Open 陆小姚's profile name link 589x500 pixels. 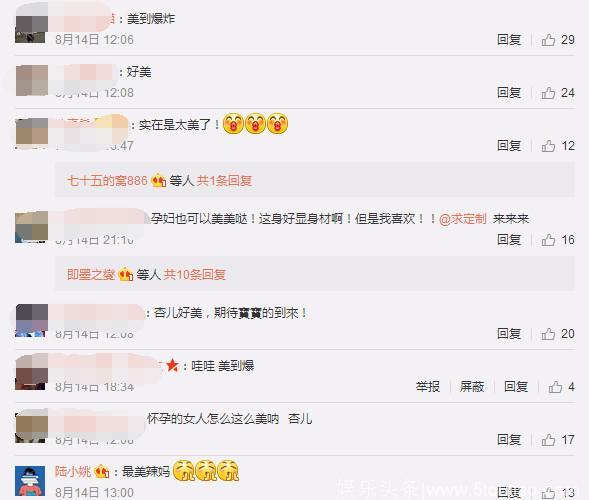73,471
